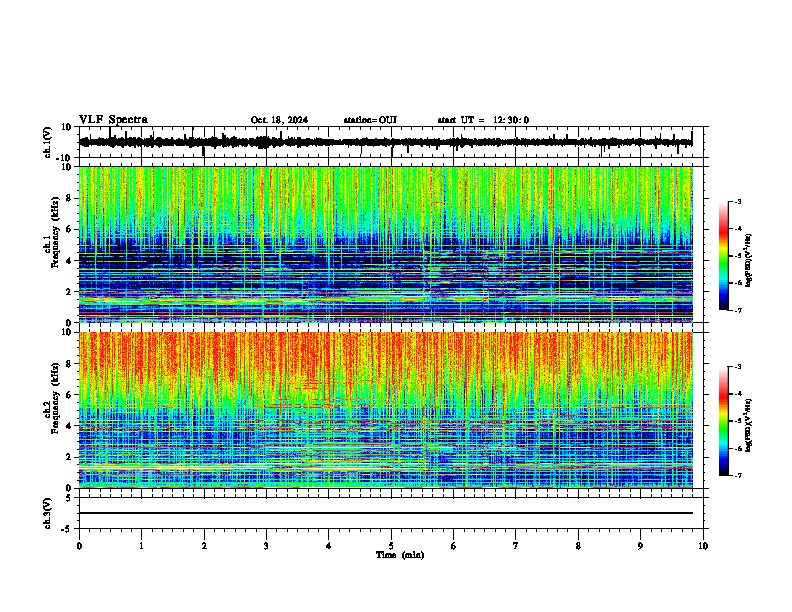Click the "4" kHz tick on ch.2 spectrogram axis

point(69,426)
